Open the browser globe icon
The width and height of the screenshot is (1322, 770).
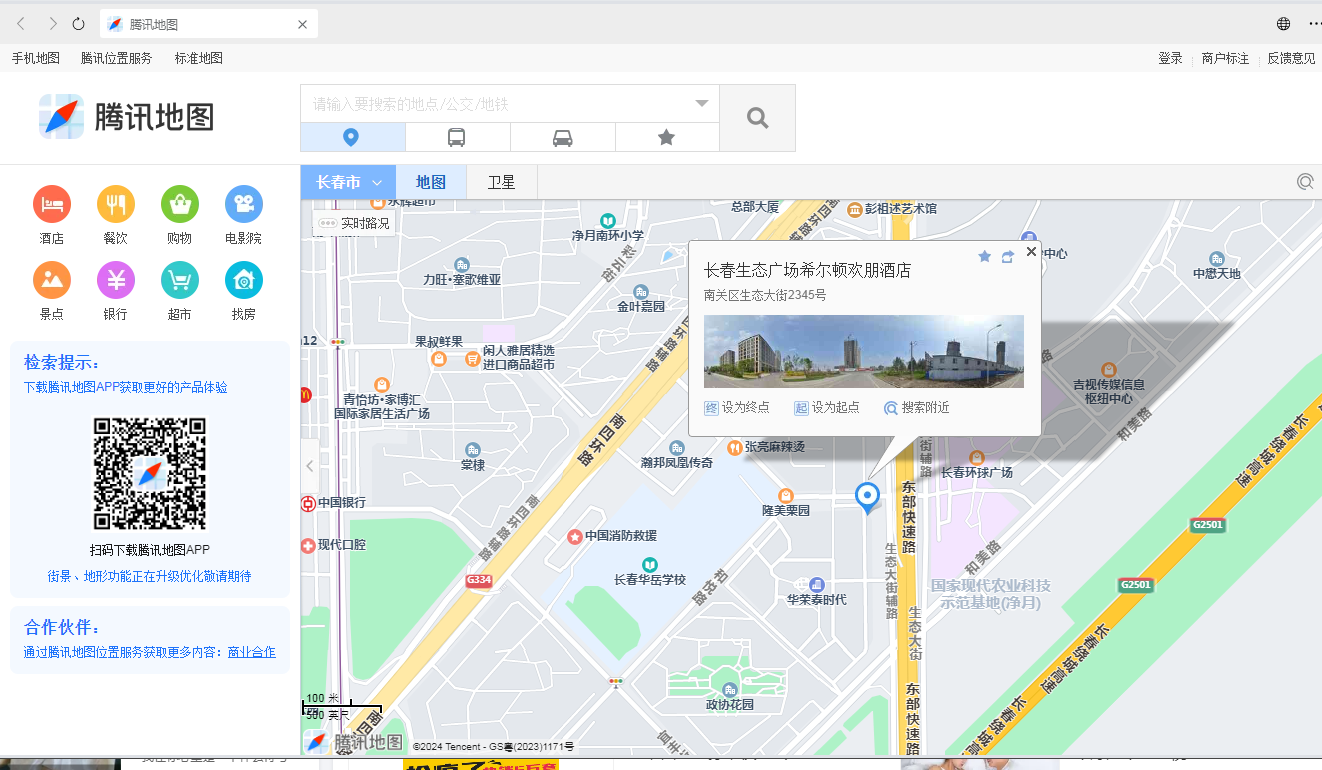click(1283, 24)
